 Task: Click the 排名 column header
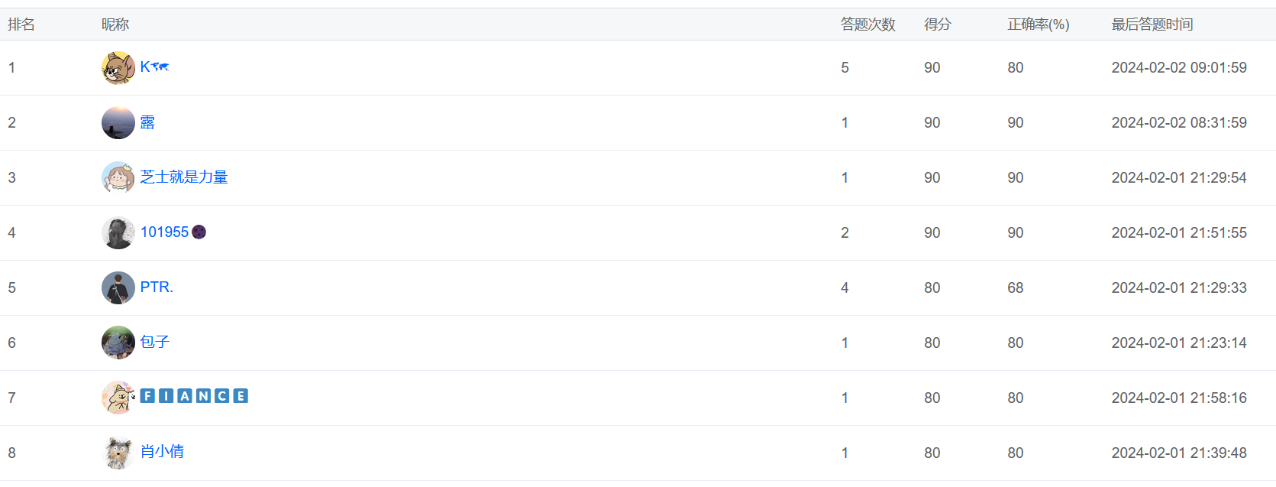pyautogui.click(x=22, y=25)
